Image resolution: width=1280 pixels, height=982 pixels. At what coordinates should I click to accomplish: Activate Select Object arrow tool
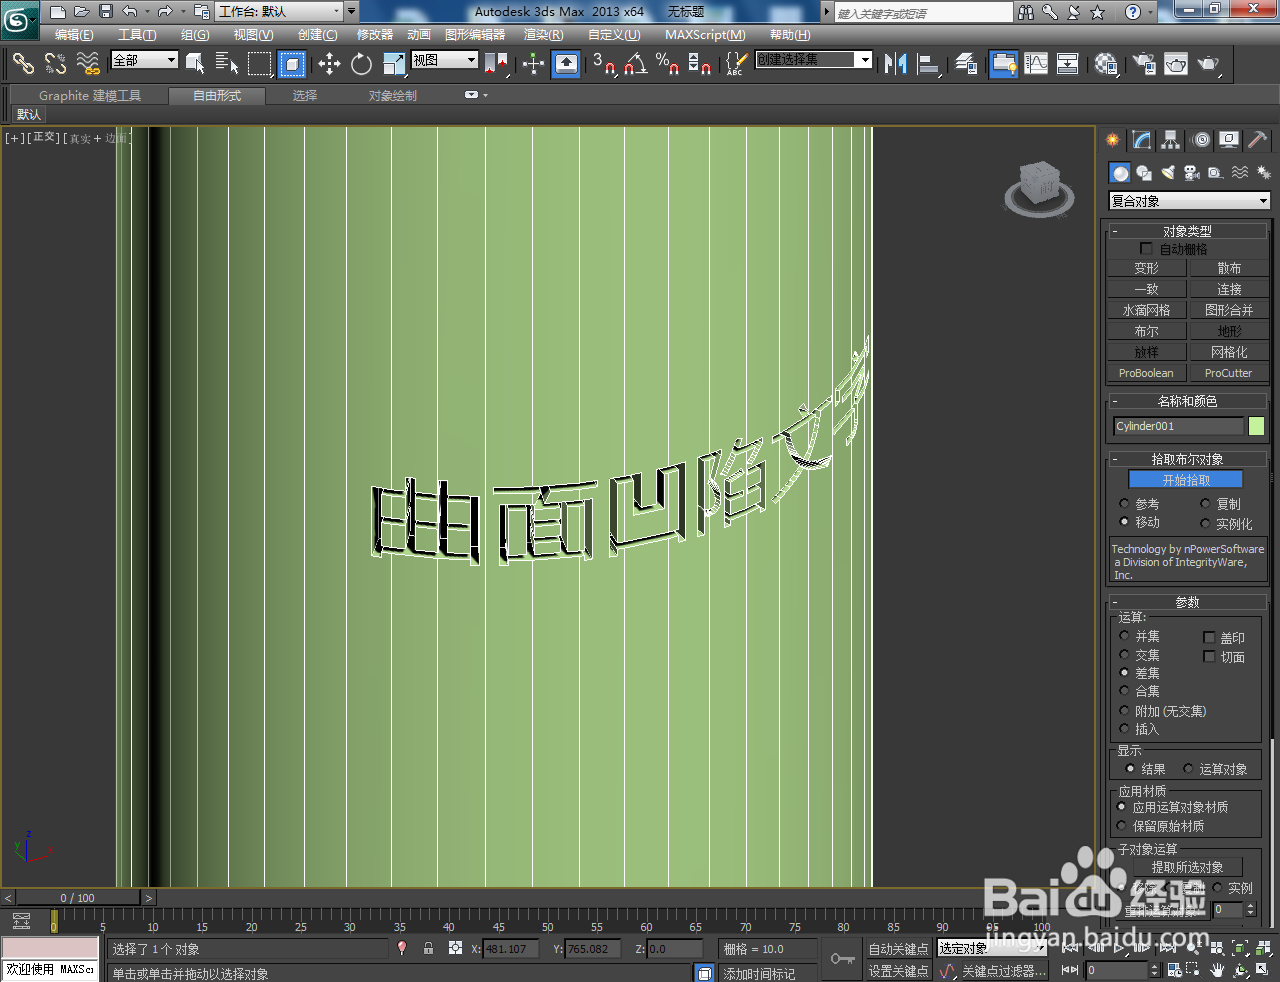click(x=195, y=64)
